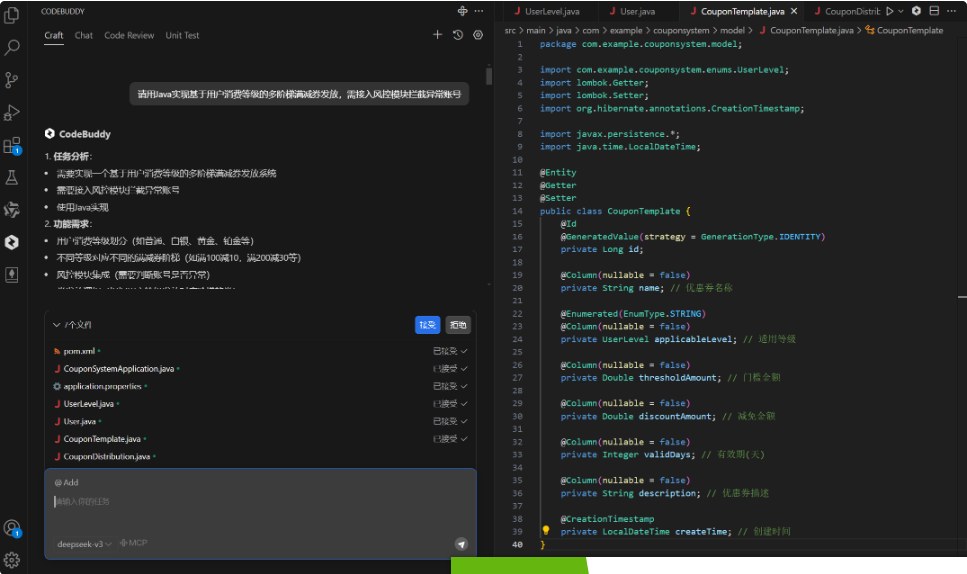The image size is (967, 574).
Task: Open CodeBuddy conversation history
Action: (x=458, y=35)
